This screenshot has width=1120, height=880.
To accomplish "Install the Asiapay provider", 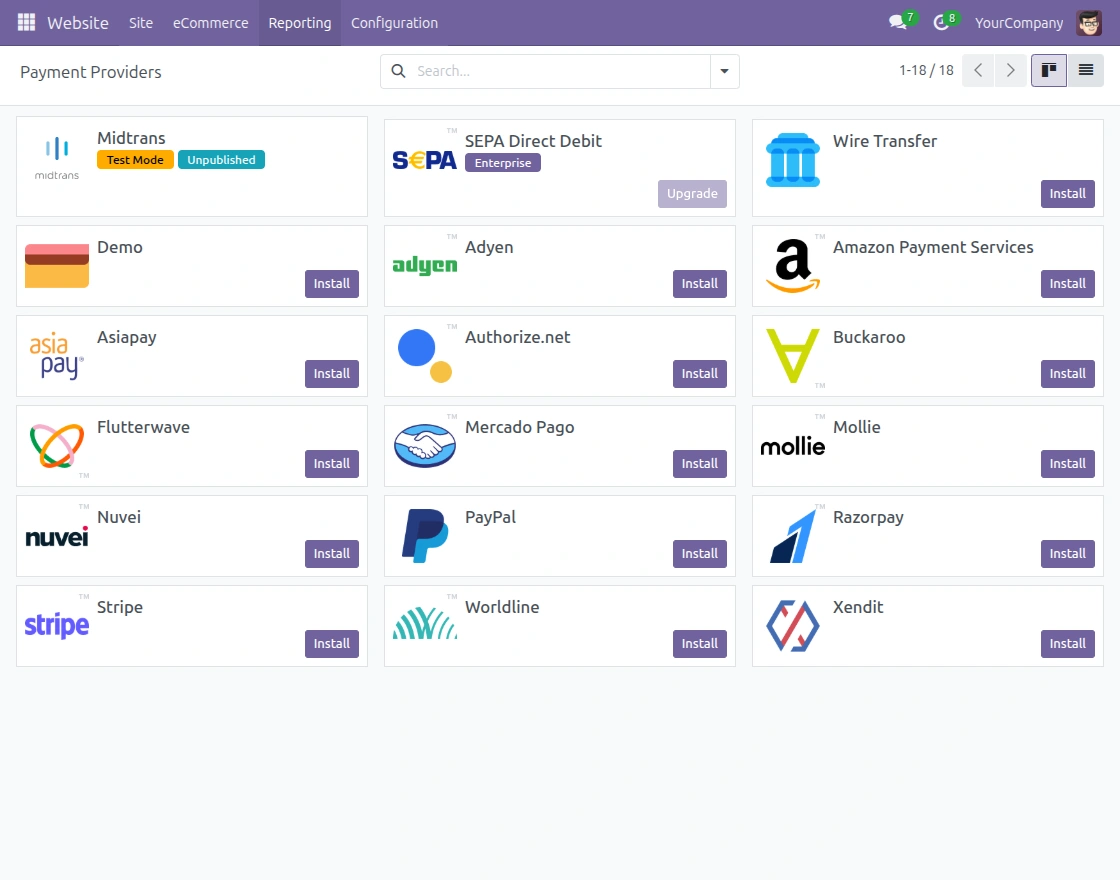I will 331,374.
